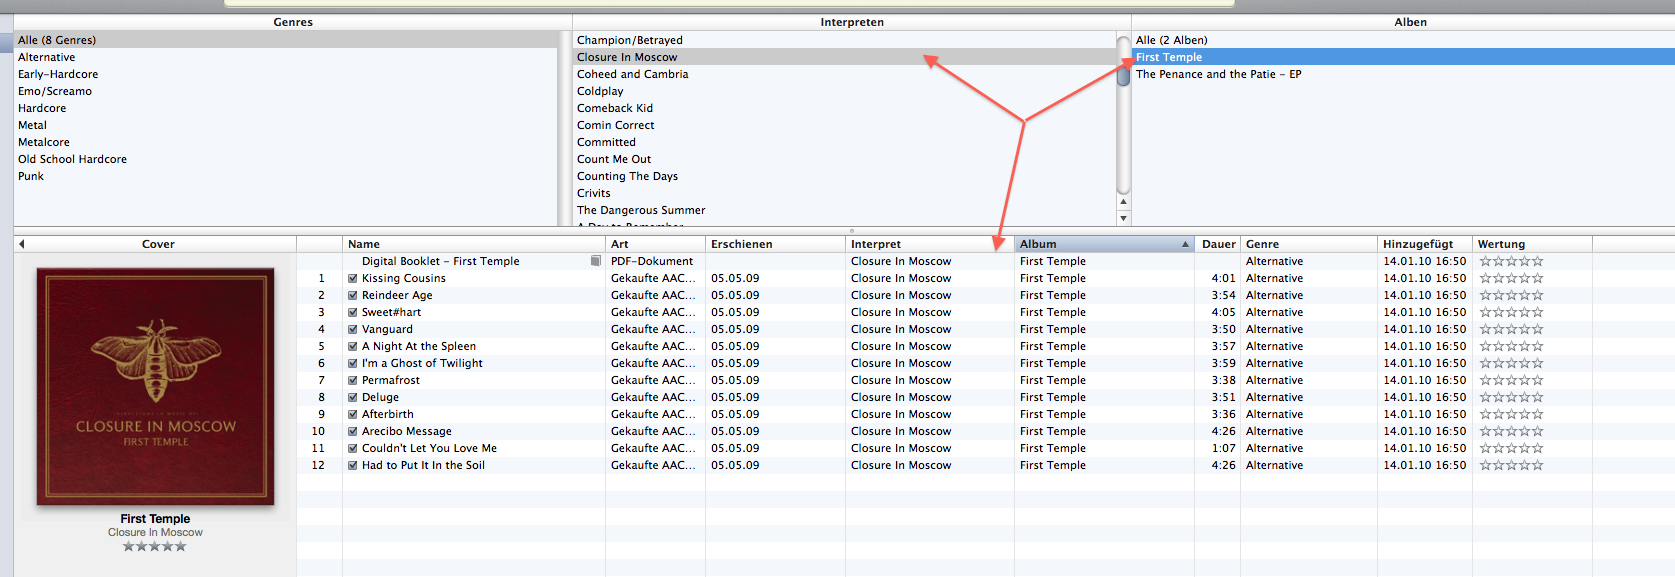Sort by the Wertung column header
Image resolution: width=1675 pixels, height=577 pixels.
pyautogui.click(x=1532, y=244)
